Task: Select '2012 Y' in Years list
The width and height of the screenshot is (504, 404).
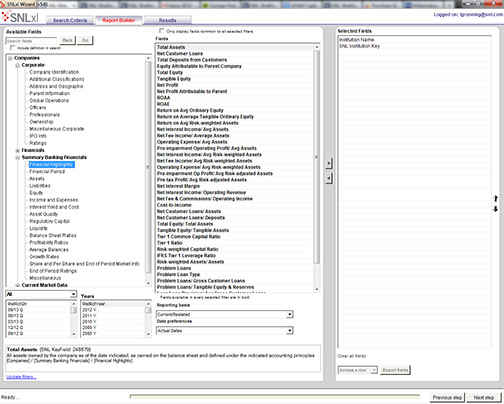Action: [x=89, y=310]
